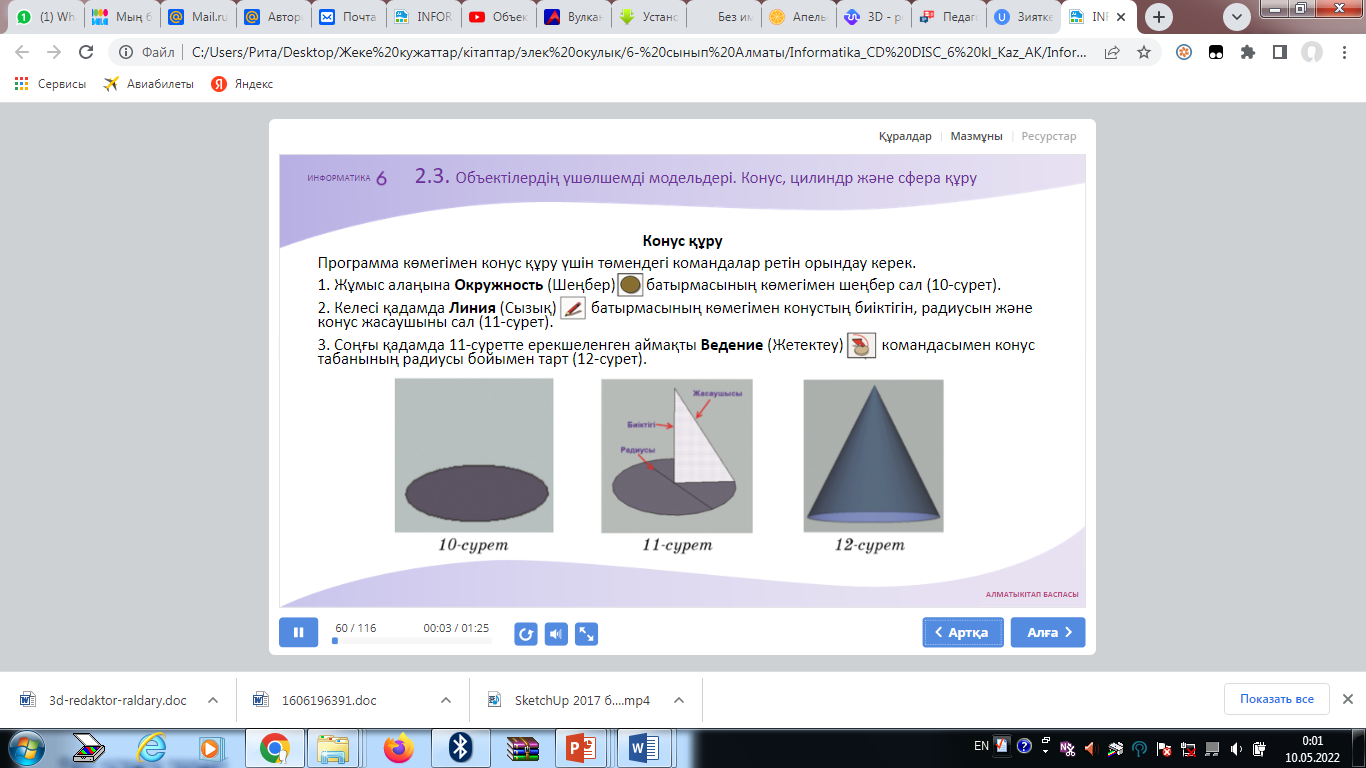This screenshot has height=768, width=1366.
Task: Open the Extensions puzzle menu
Action: coord(1247,52)
